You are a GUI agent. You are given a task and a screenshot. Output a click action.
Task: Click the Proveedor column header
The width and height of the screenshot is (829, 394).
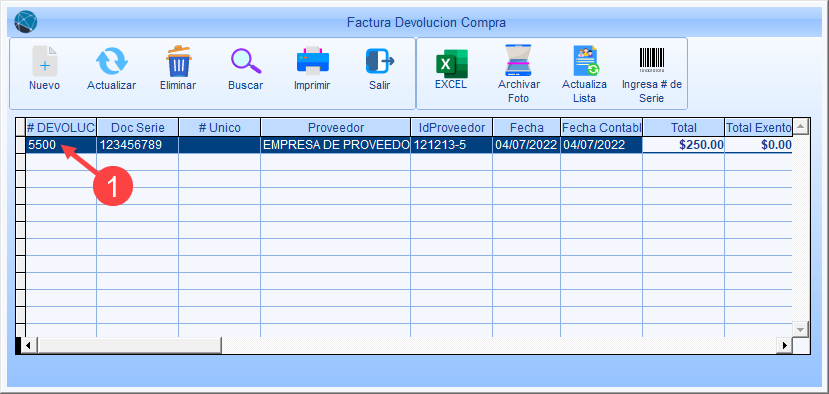336,127
